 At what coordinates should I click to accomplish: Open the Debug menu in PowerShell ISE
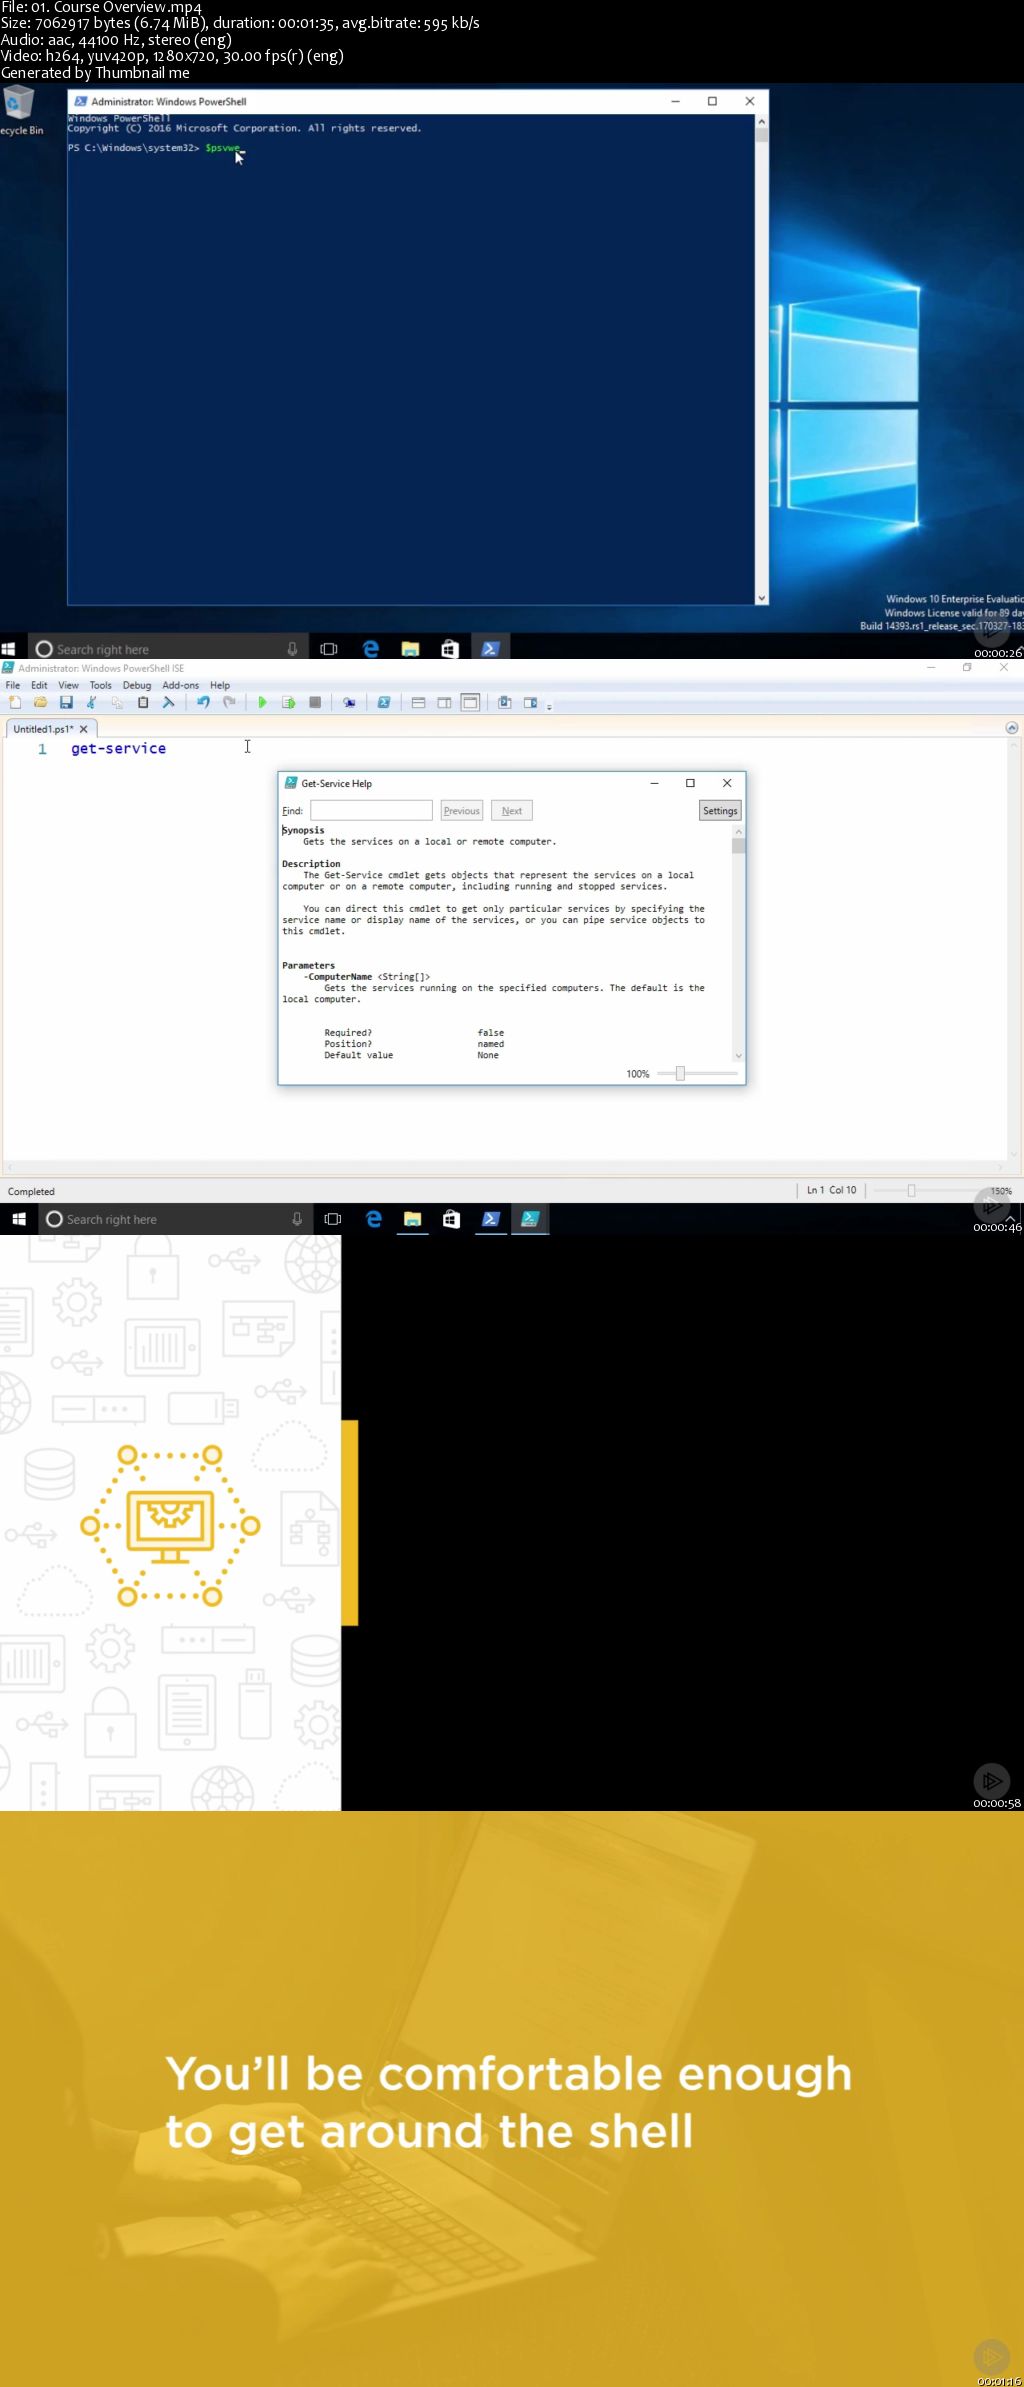(137, 685)
